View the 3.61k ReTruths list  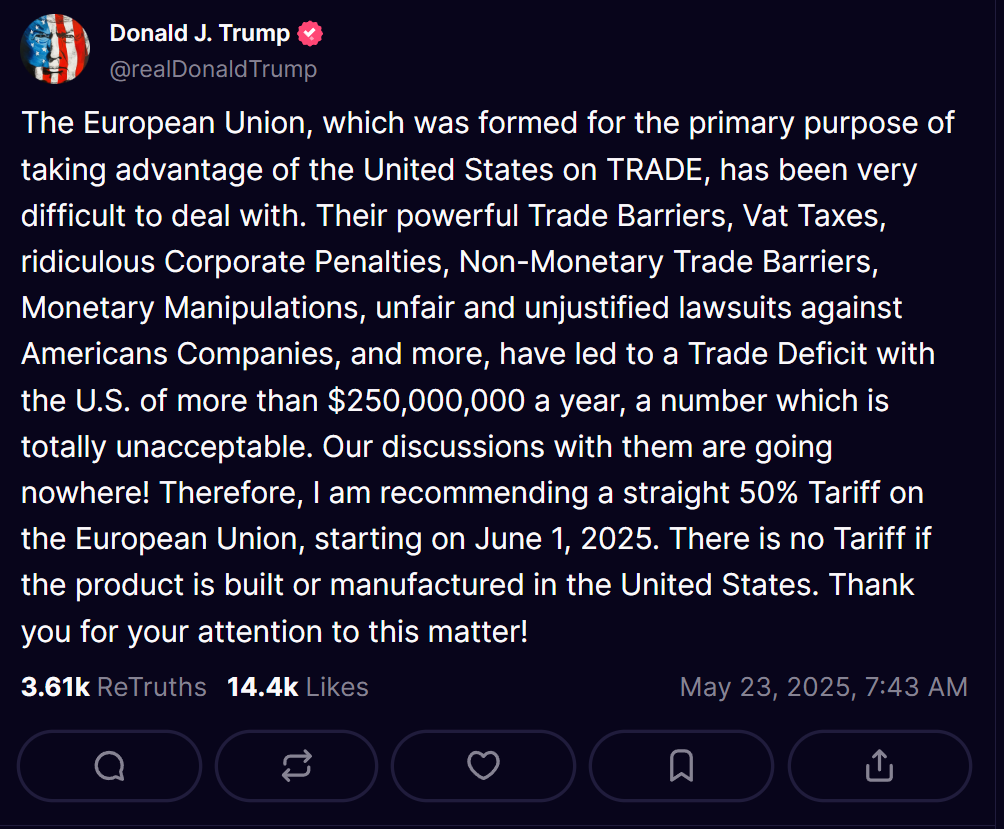(x=114, y=687)
